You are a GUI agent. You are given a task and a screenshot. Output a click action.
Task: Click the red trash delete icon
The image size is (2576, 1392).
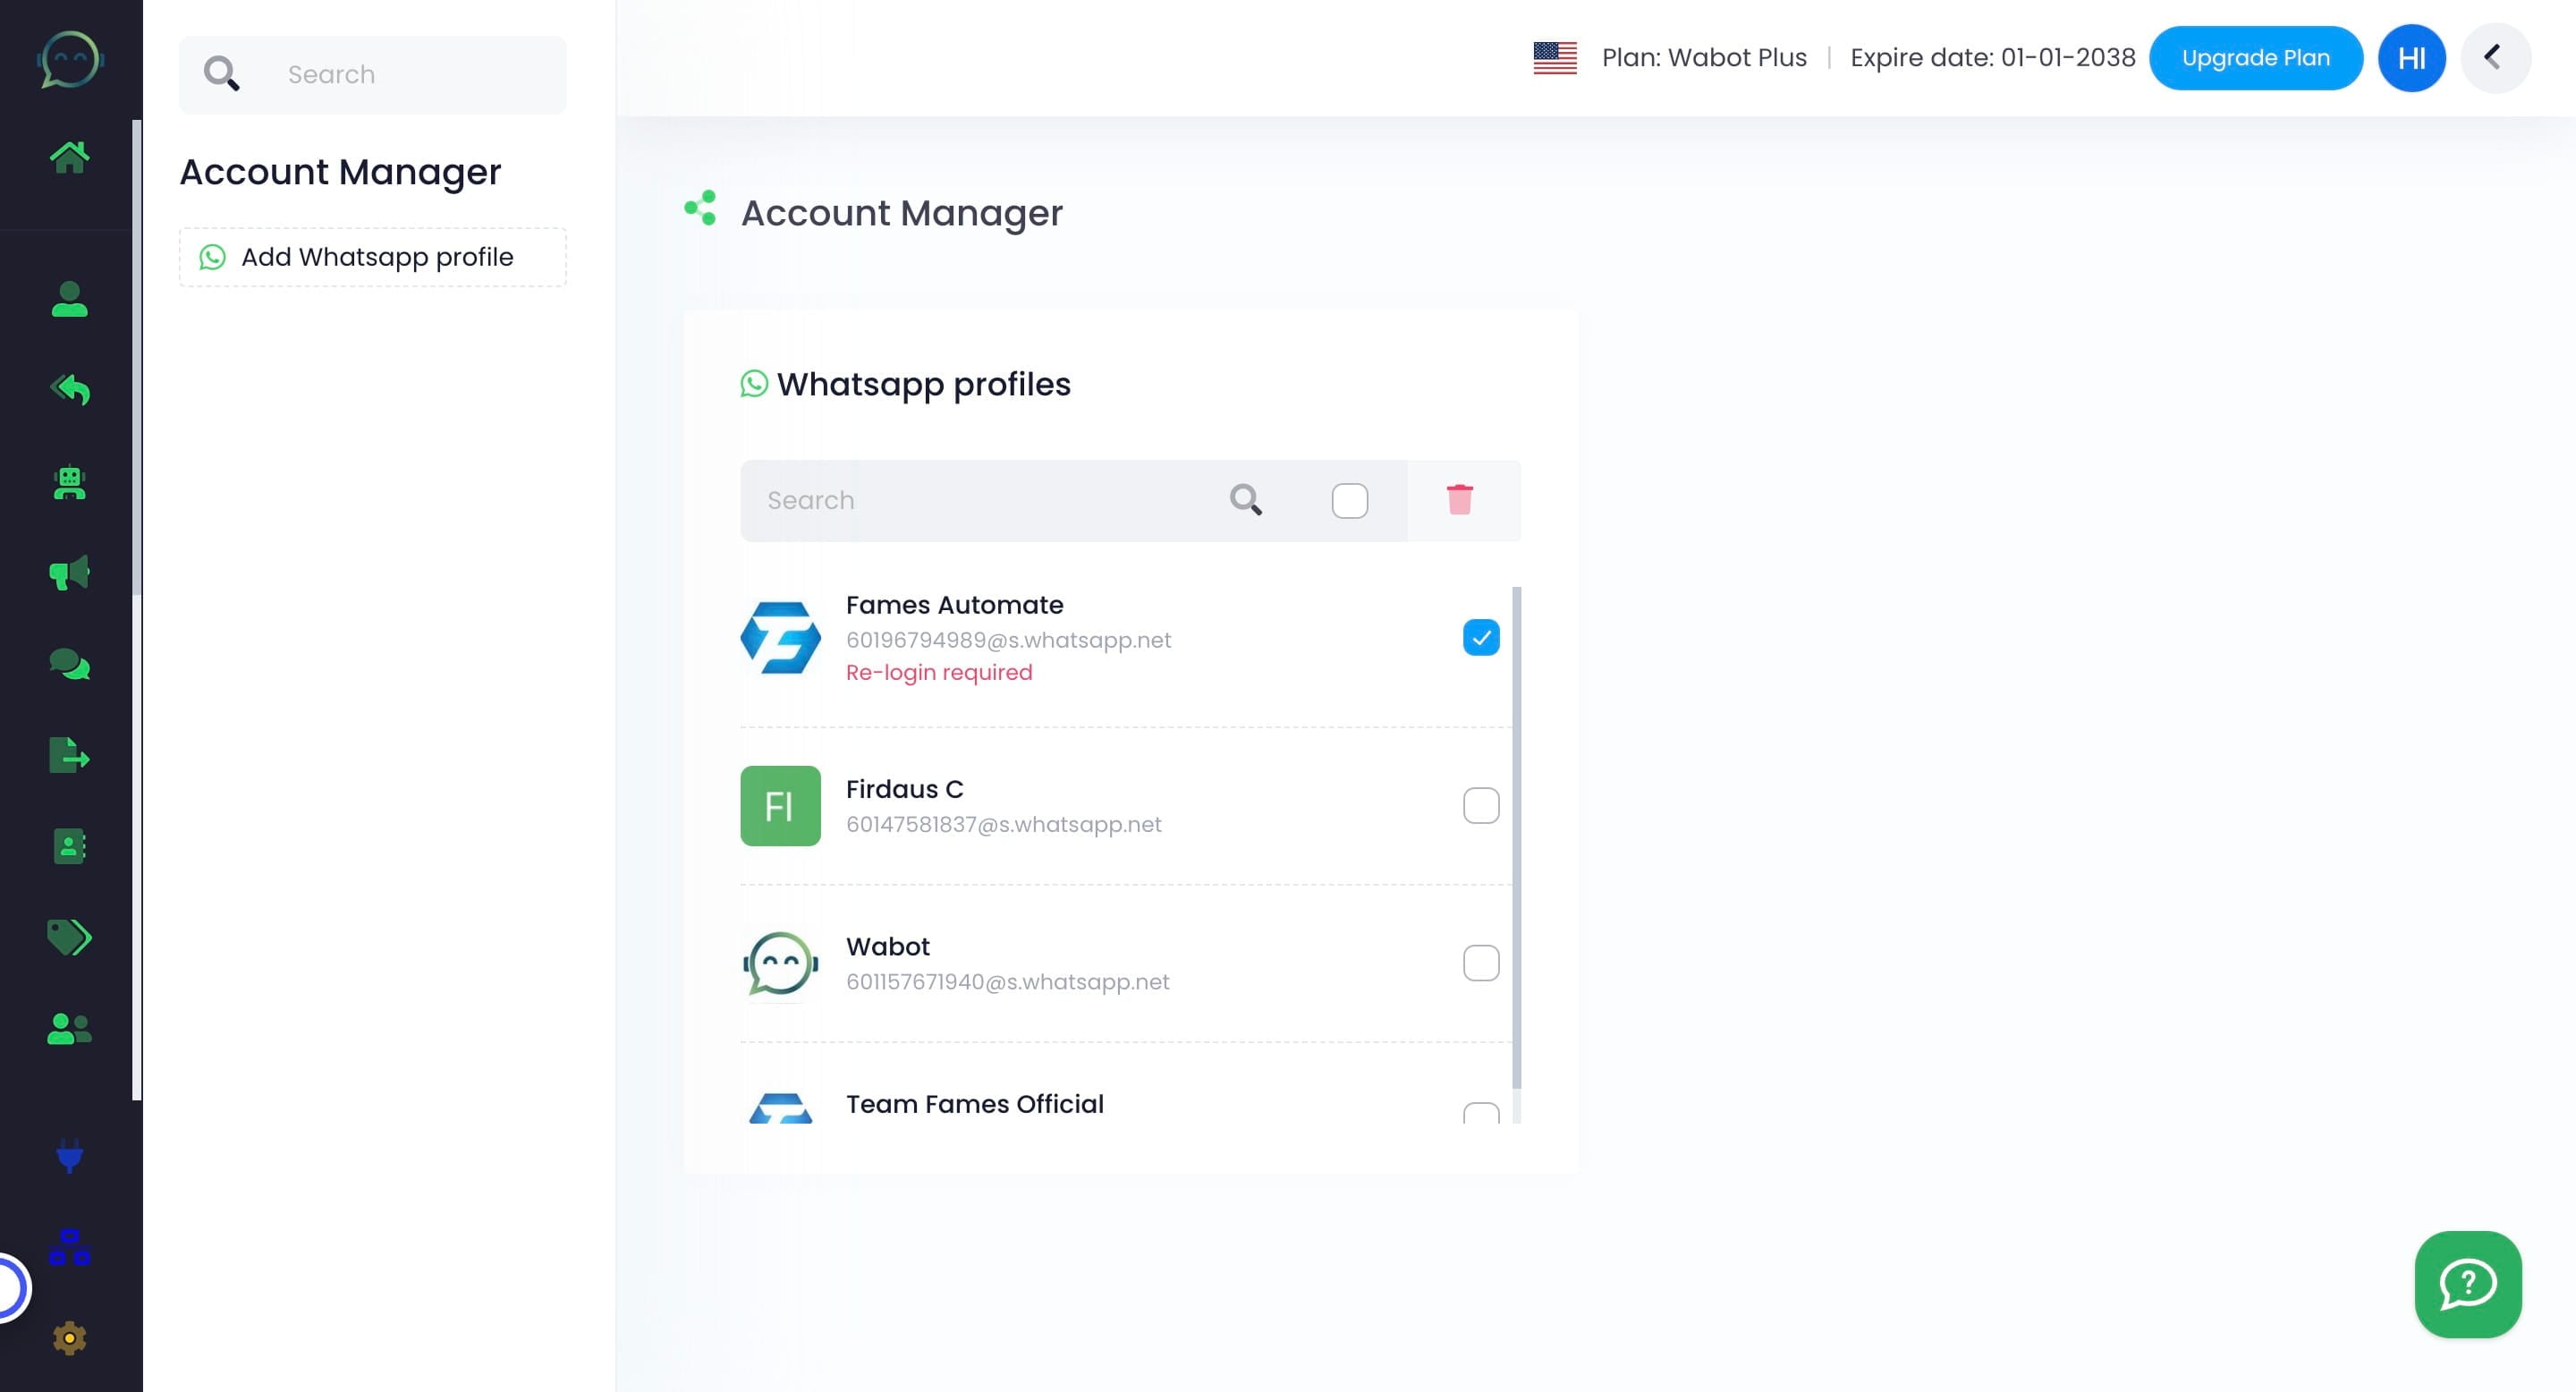pos(1459,500)
